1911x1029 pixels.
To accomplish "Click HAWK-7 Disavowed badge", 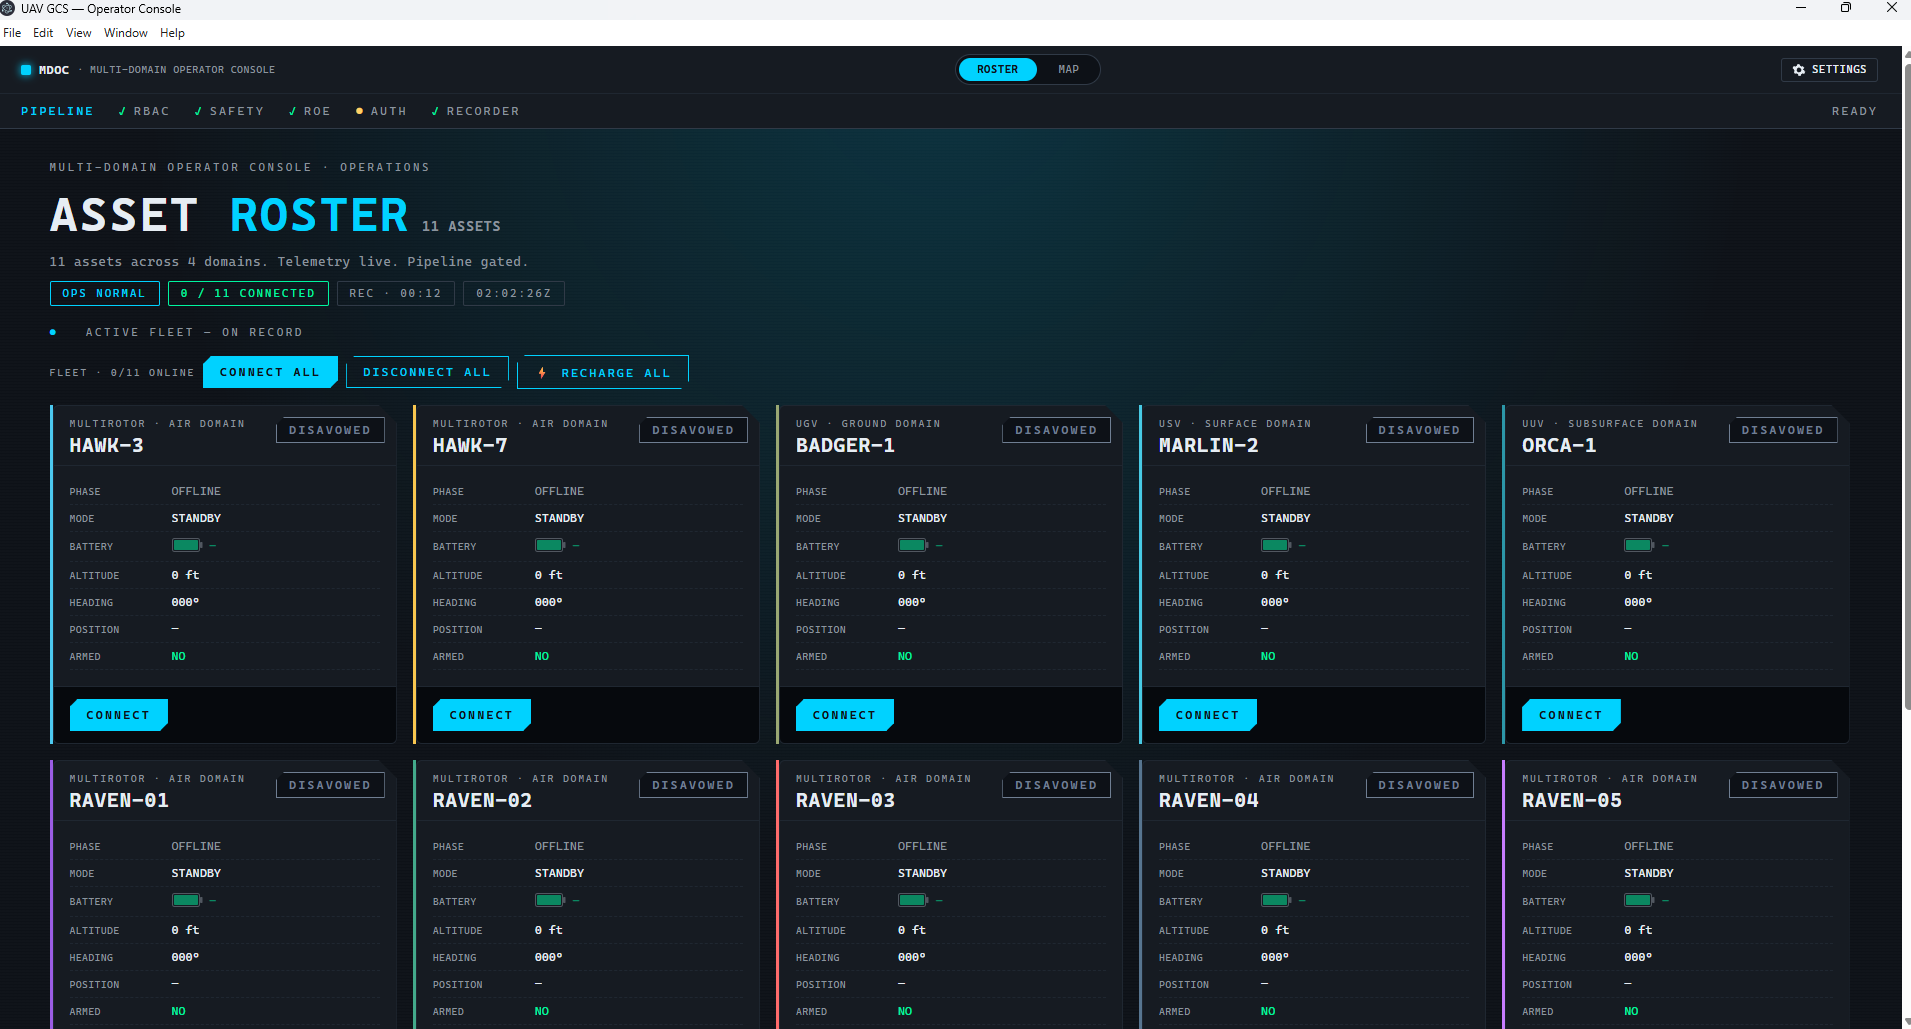I will click(x=693, y=430).
